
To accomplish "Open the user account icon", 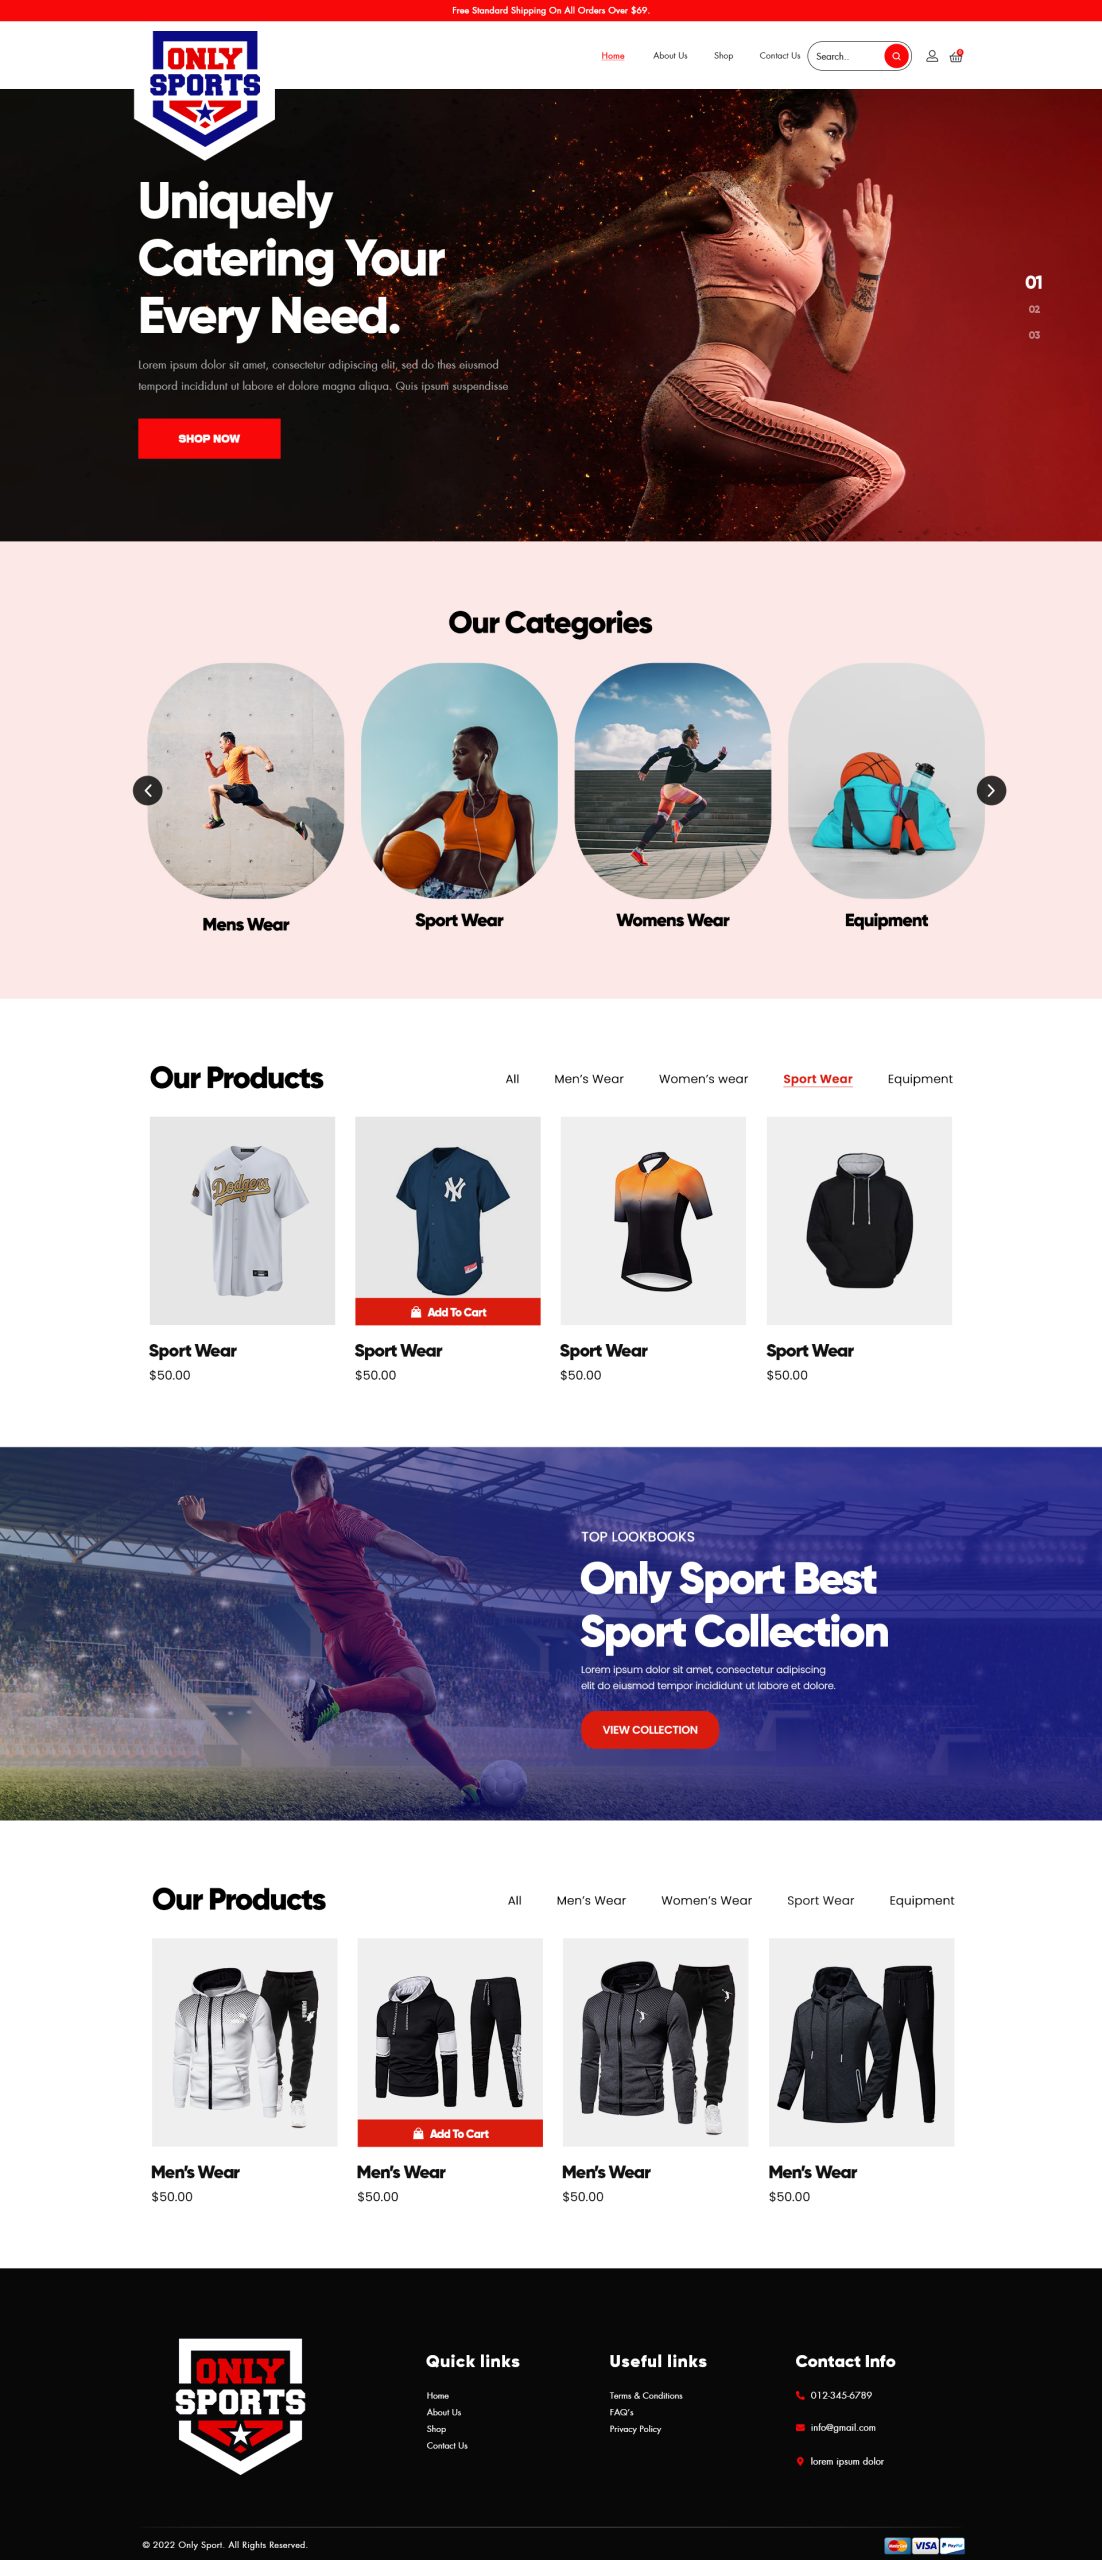I will click(x=932, y=56).
